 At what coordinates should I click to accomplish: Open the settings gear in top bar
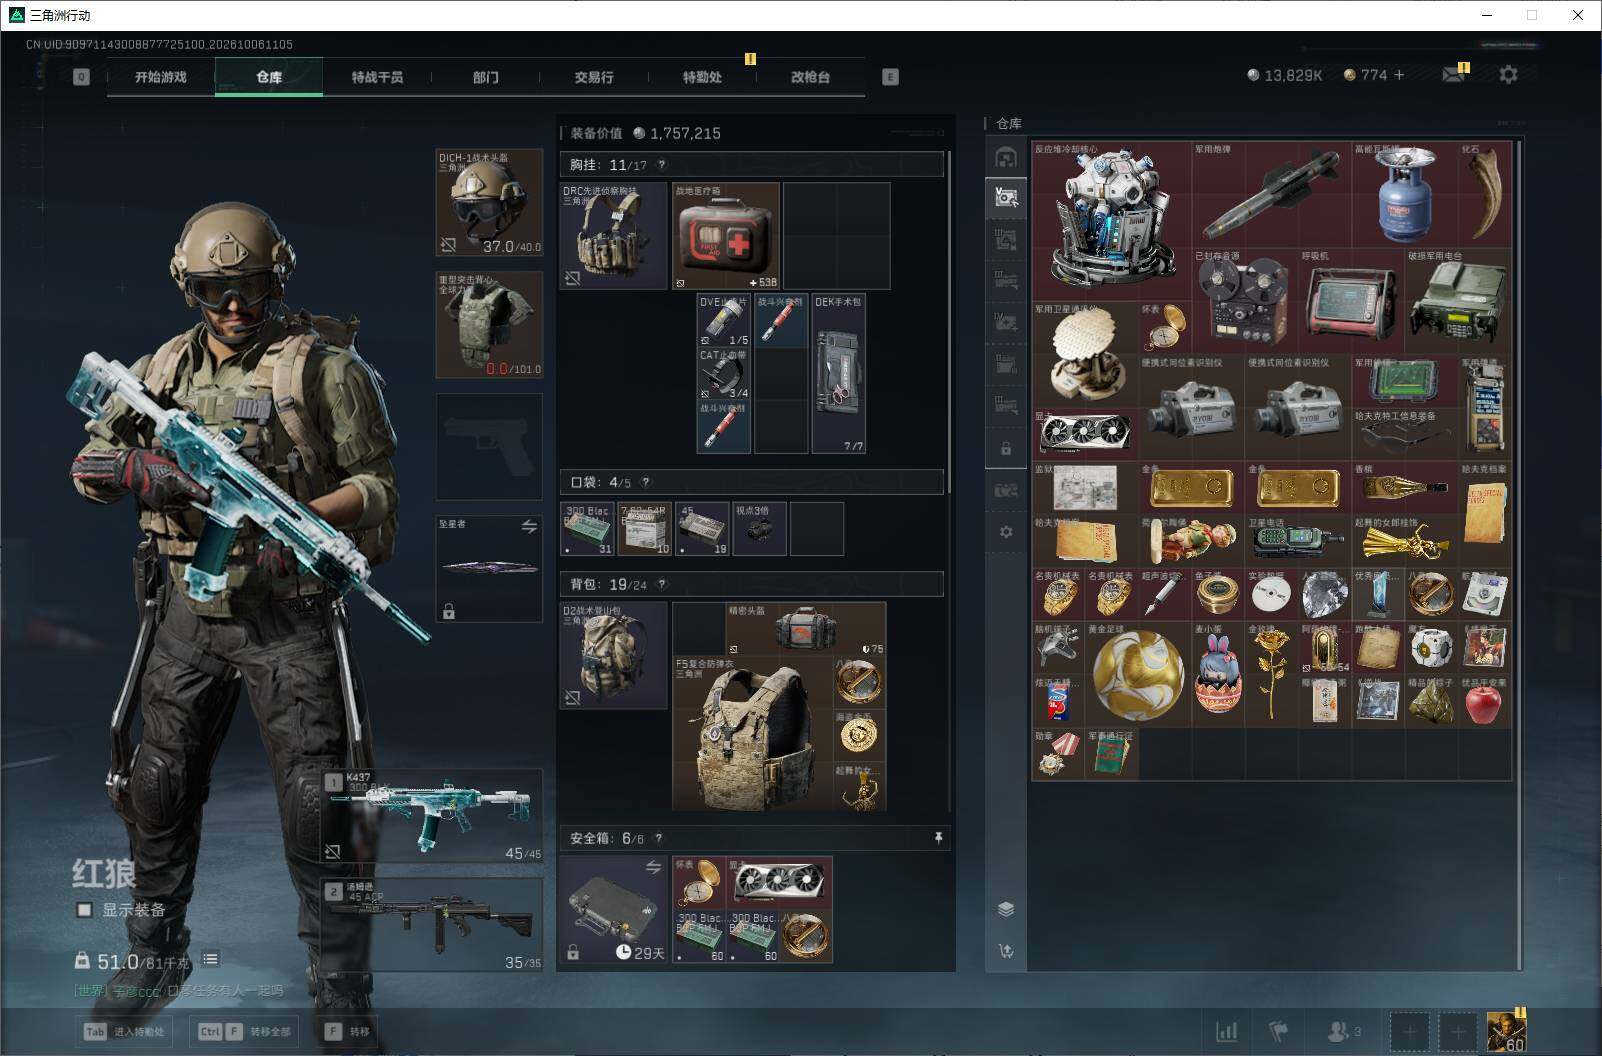[1508, 75]
